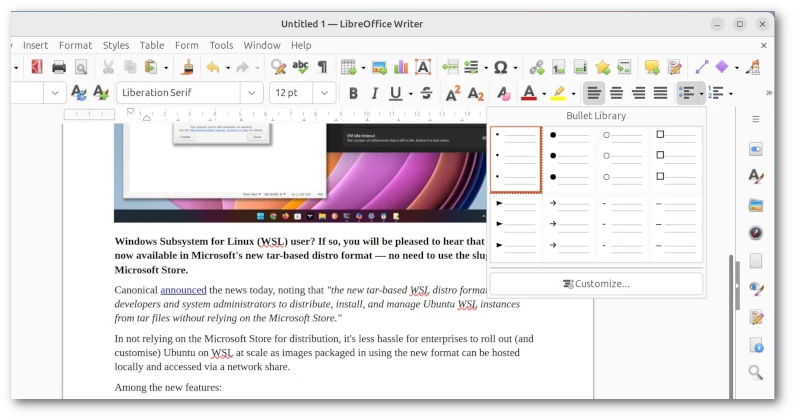Image resolution: width=794 pixels, height=418 pixels.
Task: Insert footnote icon
Action: tap(559, 67)
